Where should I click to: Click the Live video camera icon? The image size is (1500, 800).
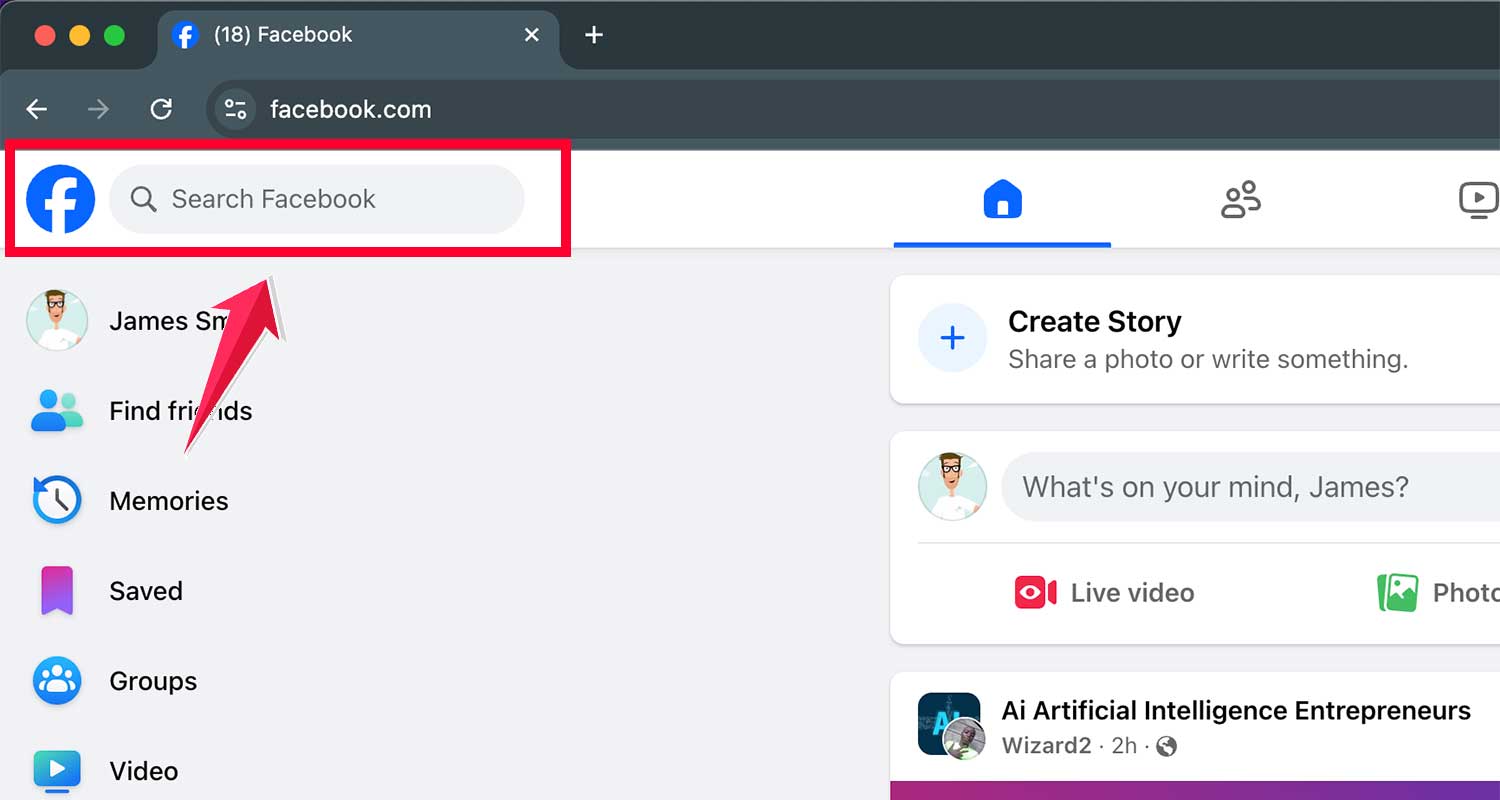pos(1035,592)
